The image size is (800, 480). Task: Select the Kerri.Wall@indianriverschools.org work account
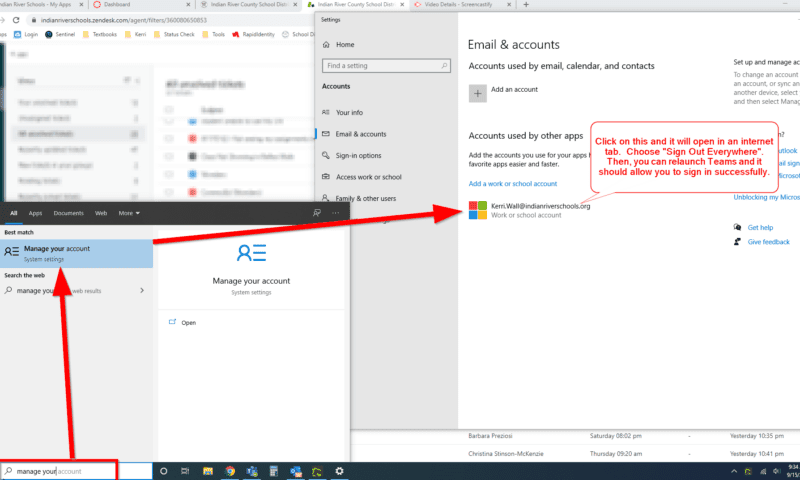(x=530, y=210)
